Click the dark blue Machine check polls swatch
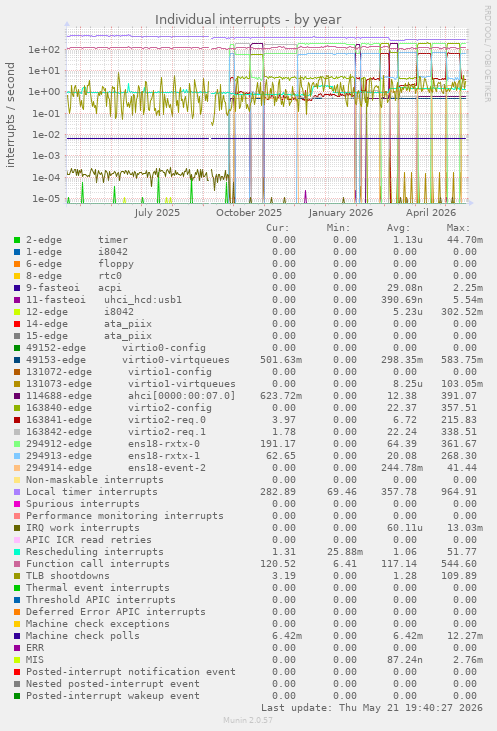 point(17,636)
